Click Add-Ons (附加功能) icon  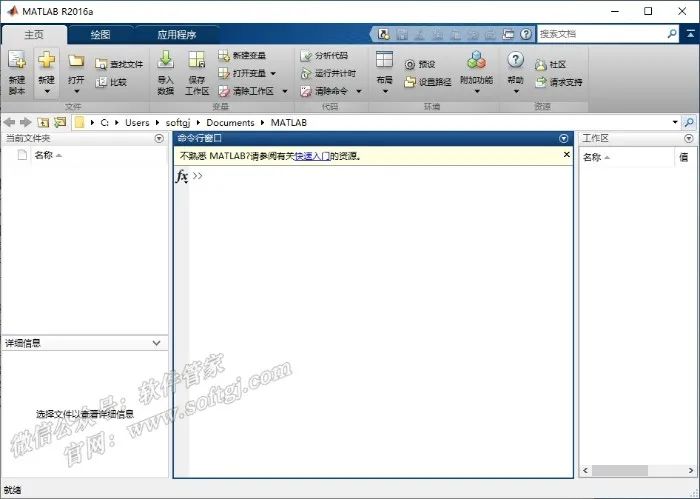476,60
